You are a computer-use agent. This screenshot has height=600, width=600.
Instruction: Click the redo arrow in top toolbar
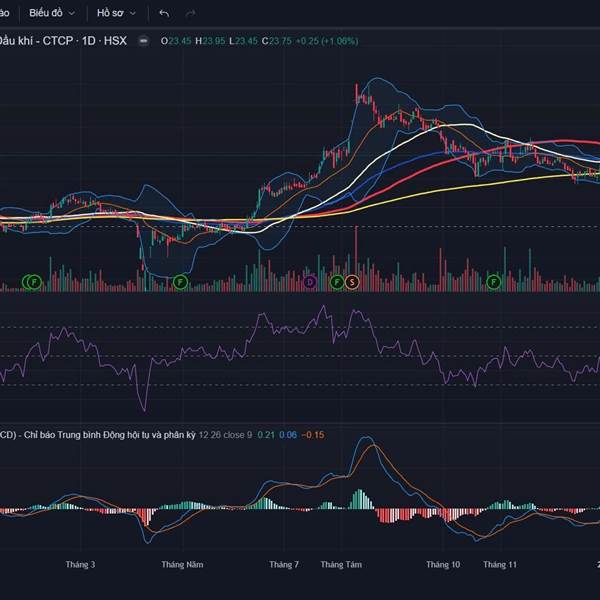pyautogui.click(x=190, y=13)
